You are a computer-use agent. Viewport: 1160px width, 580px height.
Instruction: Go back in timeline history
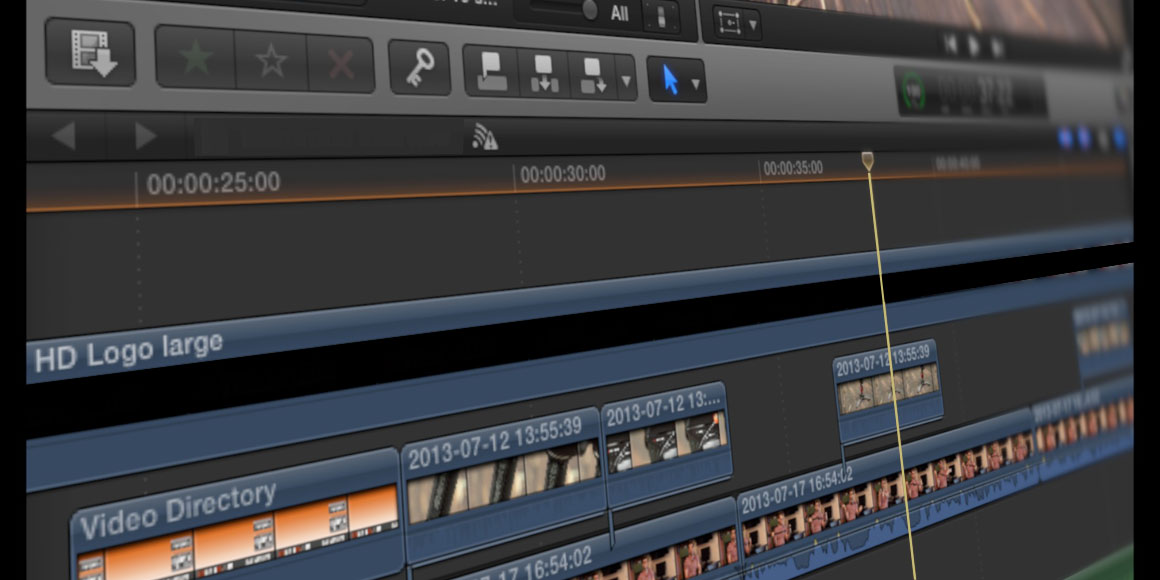pos(63,136)
